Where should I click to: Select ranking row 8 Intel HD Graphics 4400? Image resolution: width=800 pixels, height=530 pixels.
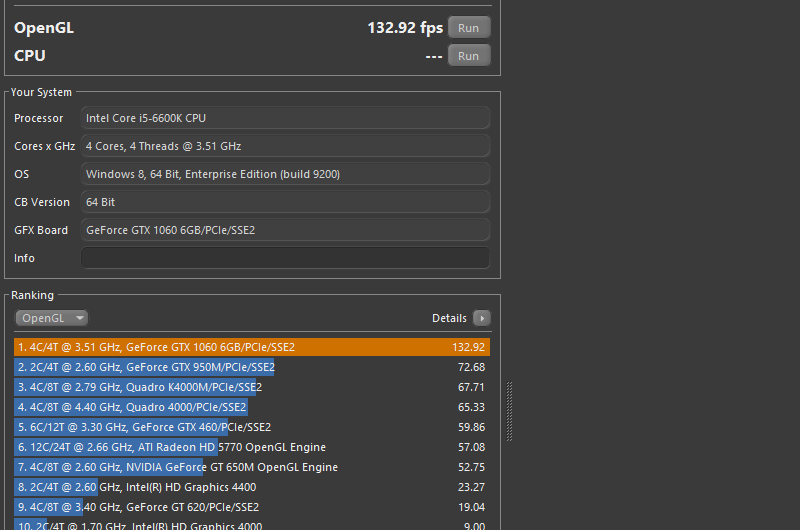pyautogui.click(x=252, y=487)
